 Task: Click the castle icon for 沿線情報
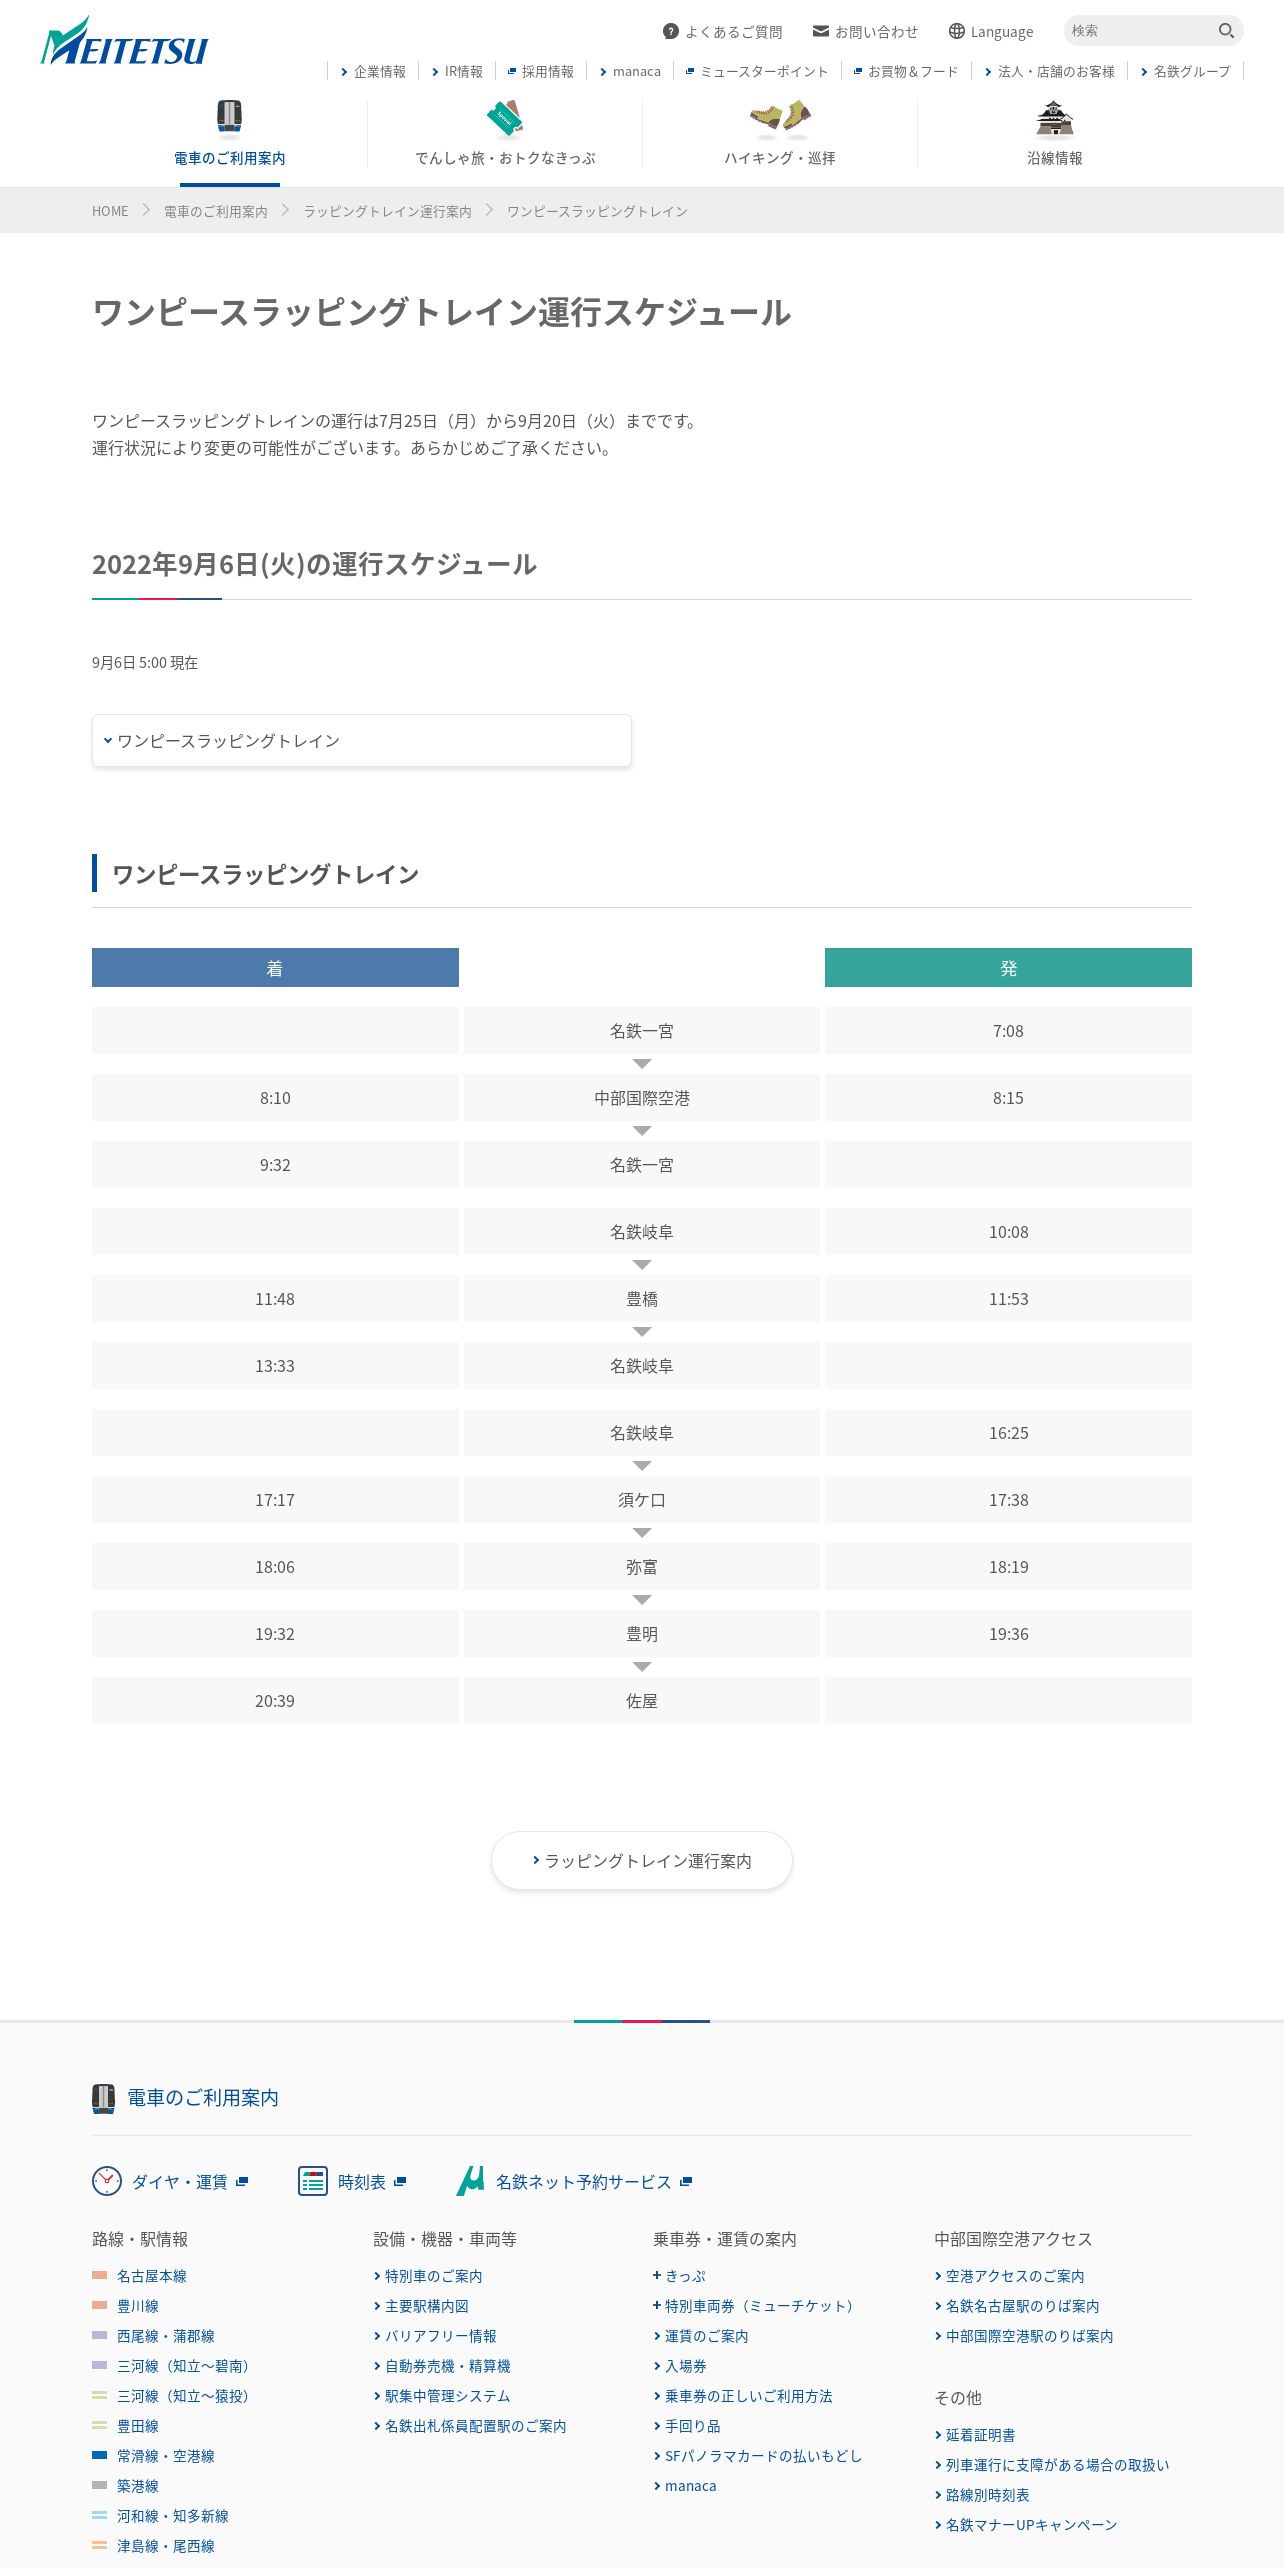1055,118
